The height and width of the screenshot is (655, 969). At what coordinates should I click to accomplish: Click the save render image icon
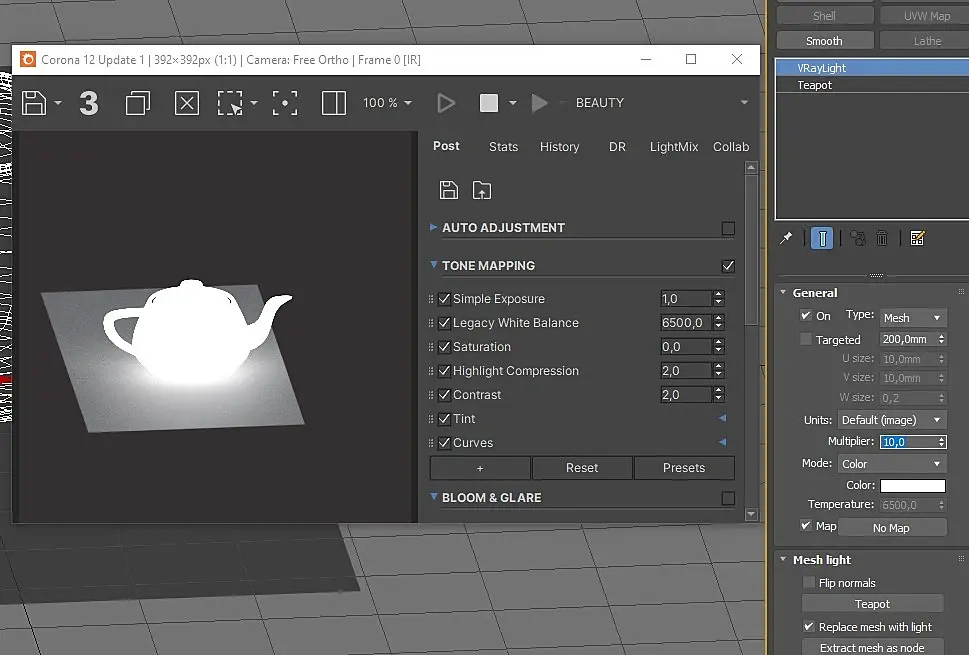tap(35, 103)
